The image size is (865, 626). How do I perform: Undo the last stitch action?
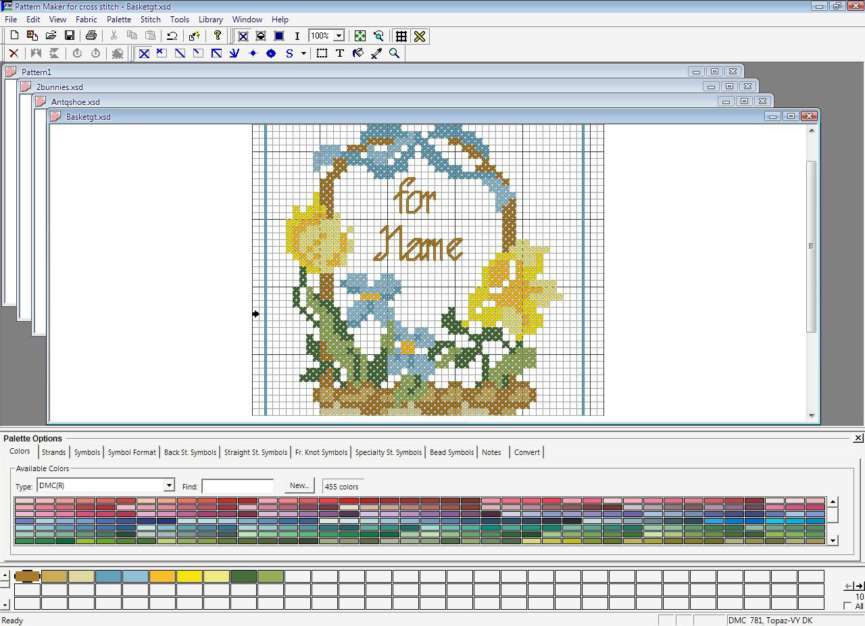point(171,35)
